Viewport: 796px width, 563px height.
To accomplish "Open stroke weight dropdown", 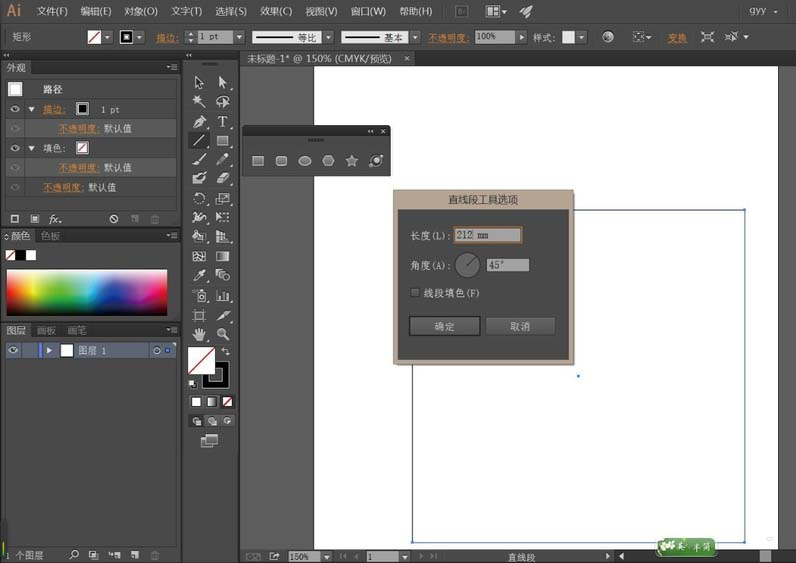I will point(239,37).
